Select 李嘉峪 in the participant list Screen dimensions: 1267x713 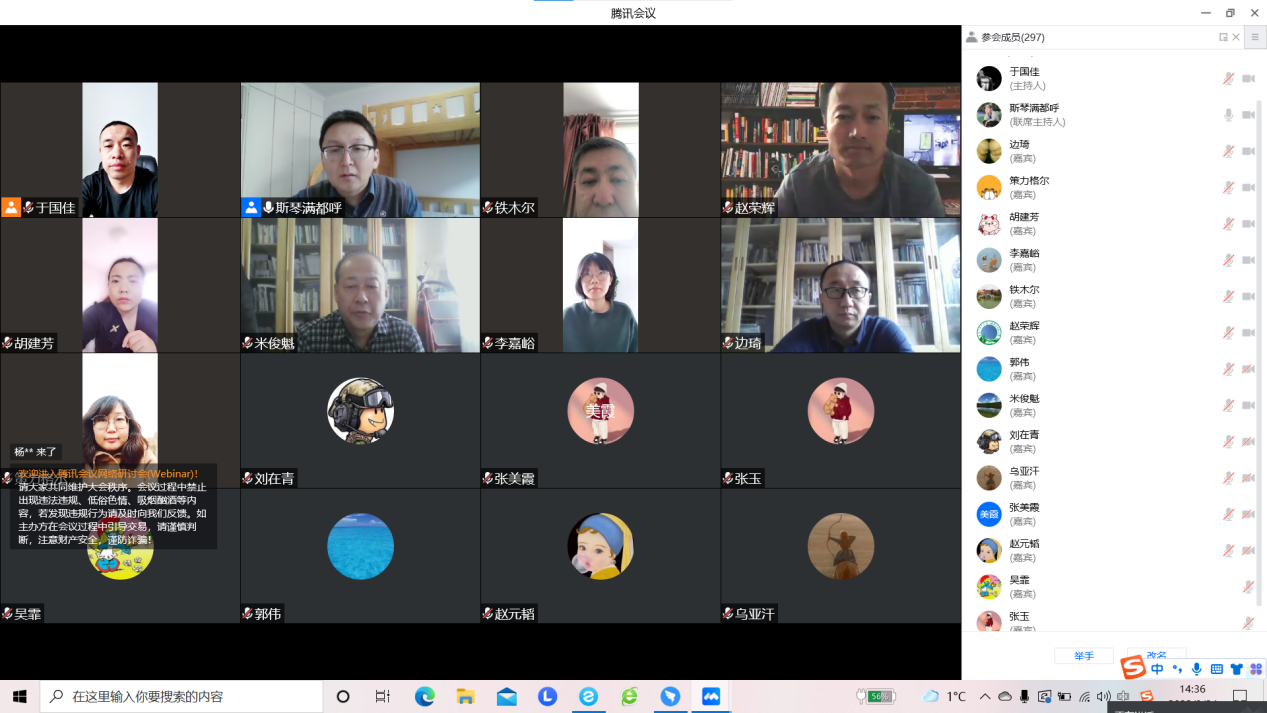coord(1024,260)
